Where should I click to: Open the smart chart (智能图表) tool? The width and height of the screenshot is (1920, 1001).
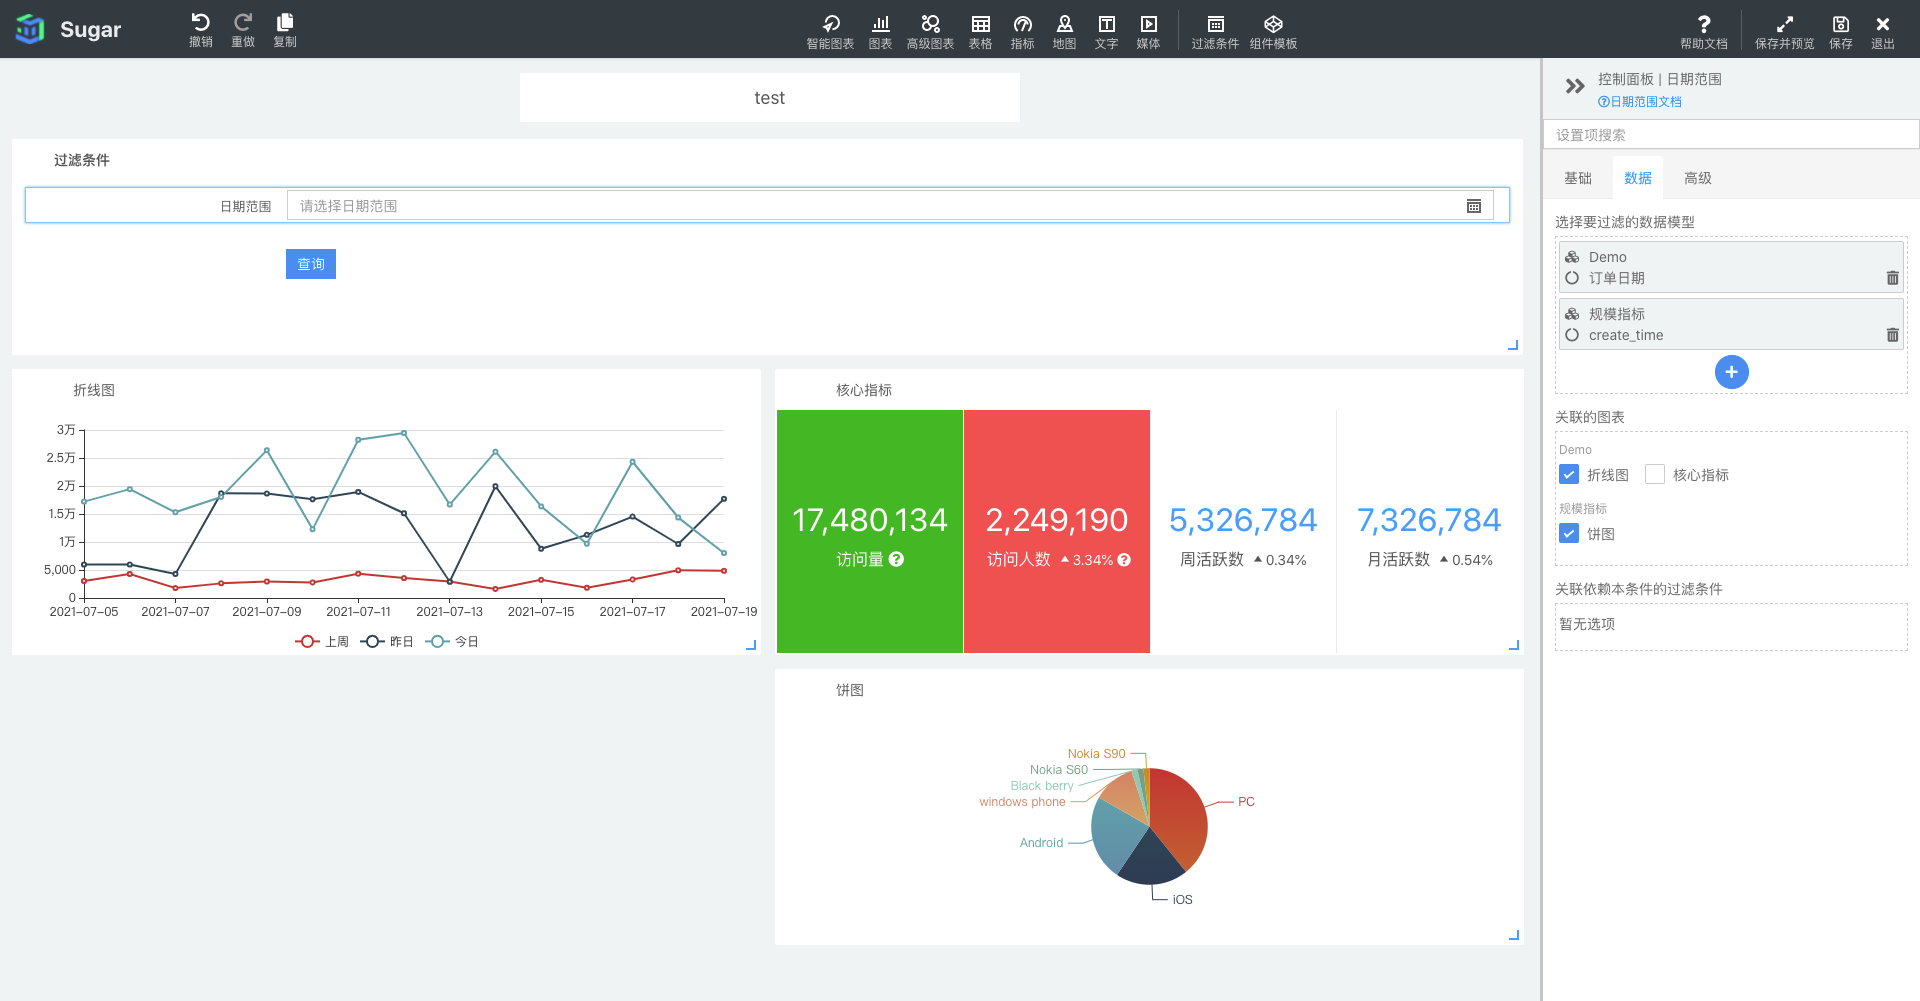(x=830, y=24)
